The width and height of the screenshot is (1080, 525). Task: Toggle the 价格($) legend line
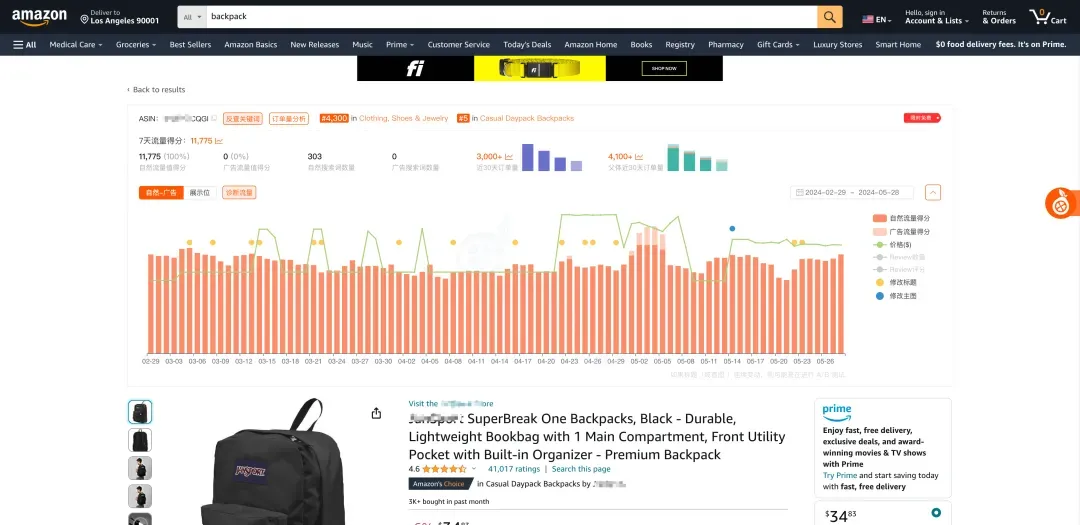(893, 245)
